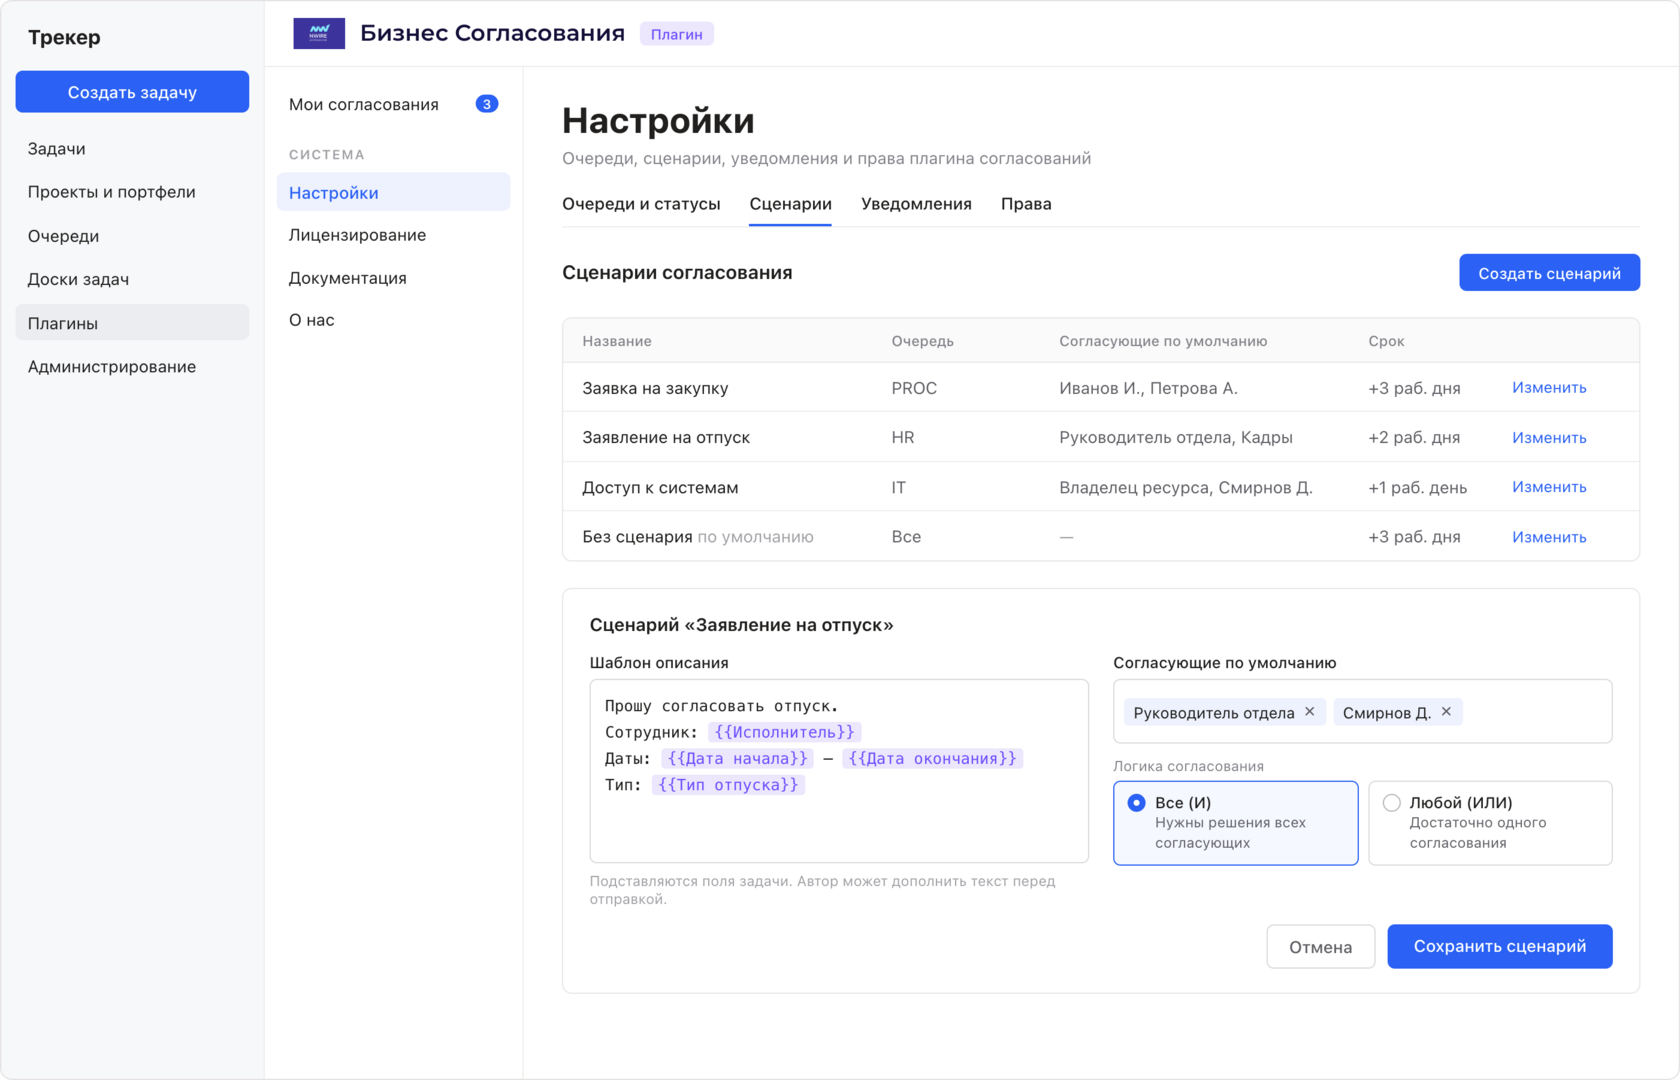Click the '{{Дата начала}}' template variable
This screenshot has width=1680, height=1080.
pos(737,758)
